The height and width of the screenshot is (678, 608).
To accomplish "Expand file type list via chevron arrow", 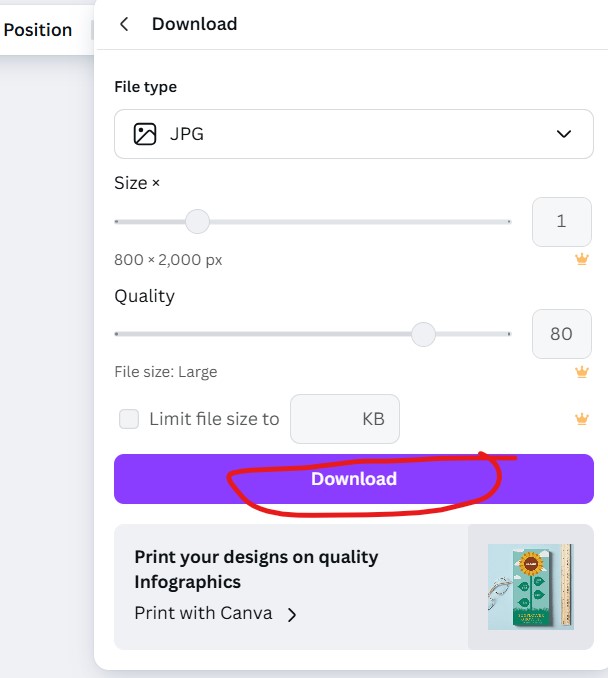I will (564, 134).
